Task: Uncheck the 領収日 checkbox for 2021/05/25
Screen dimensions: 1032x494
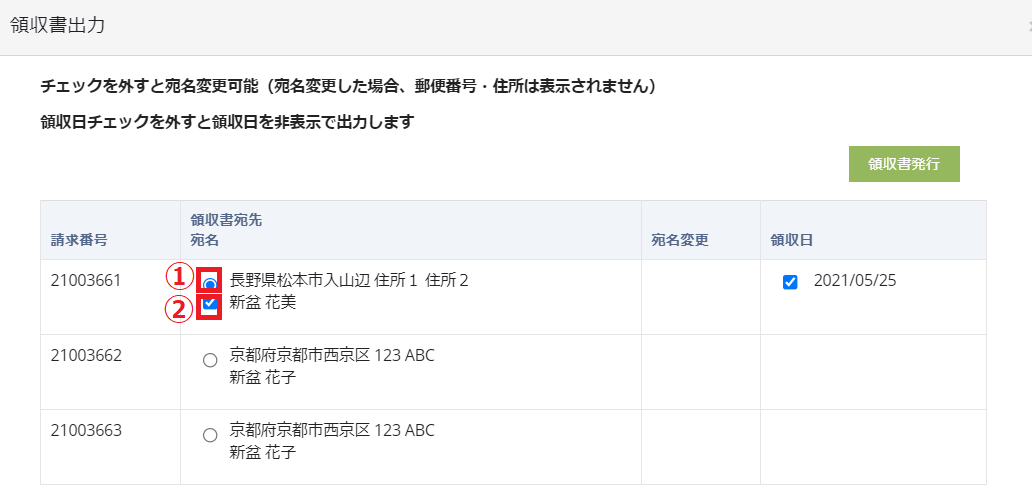Action: click(790, 283)
